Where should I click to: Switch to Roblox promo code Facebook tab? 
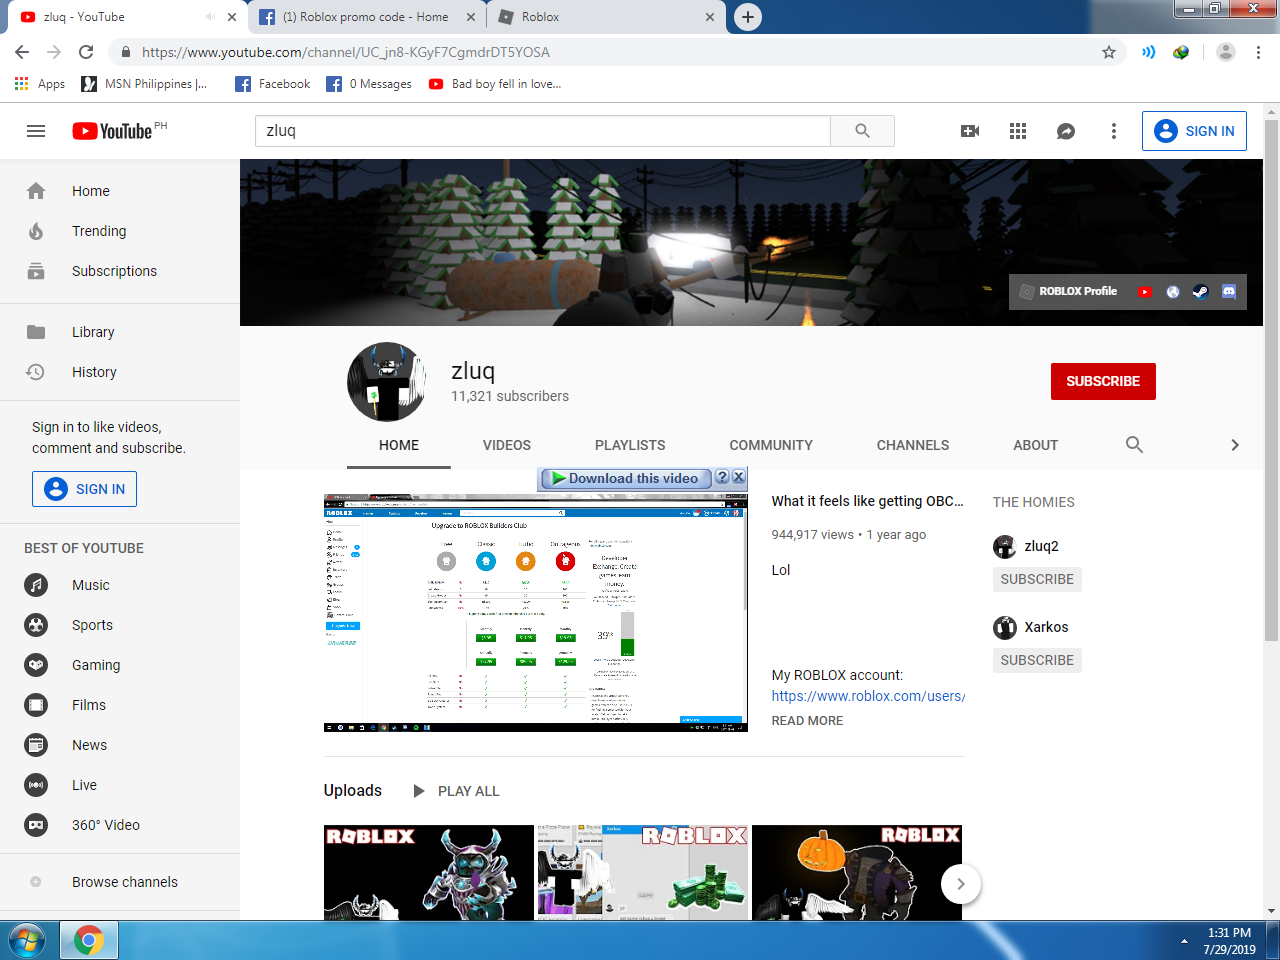367,17
